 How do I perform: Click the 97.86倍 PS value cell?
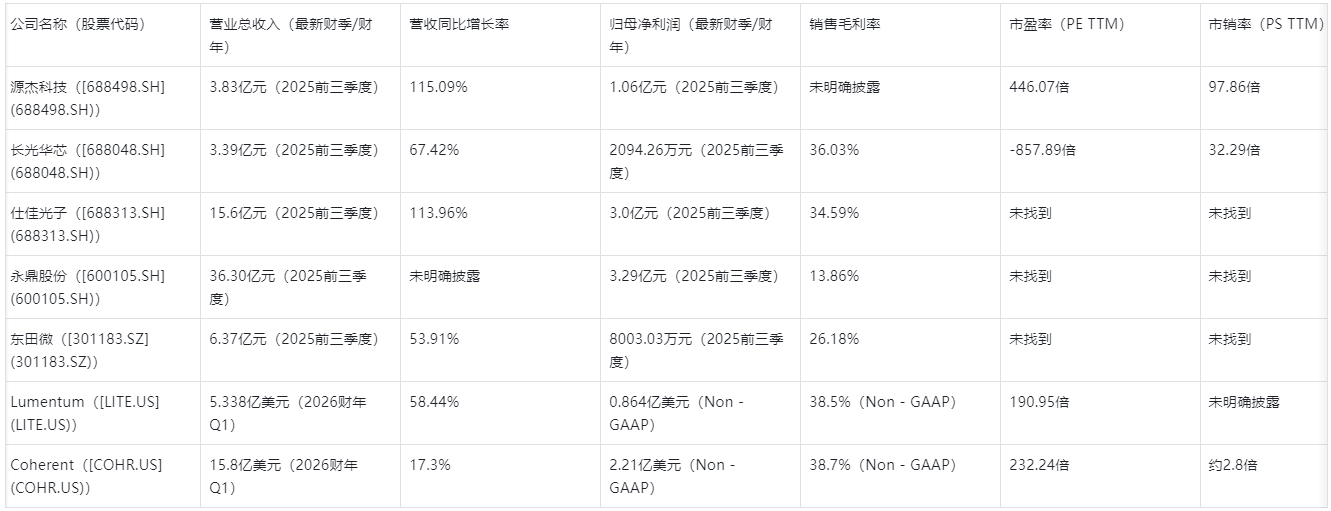click(x=1234, y=87)
